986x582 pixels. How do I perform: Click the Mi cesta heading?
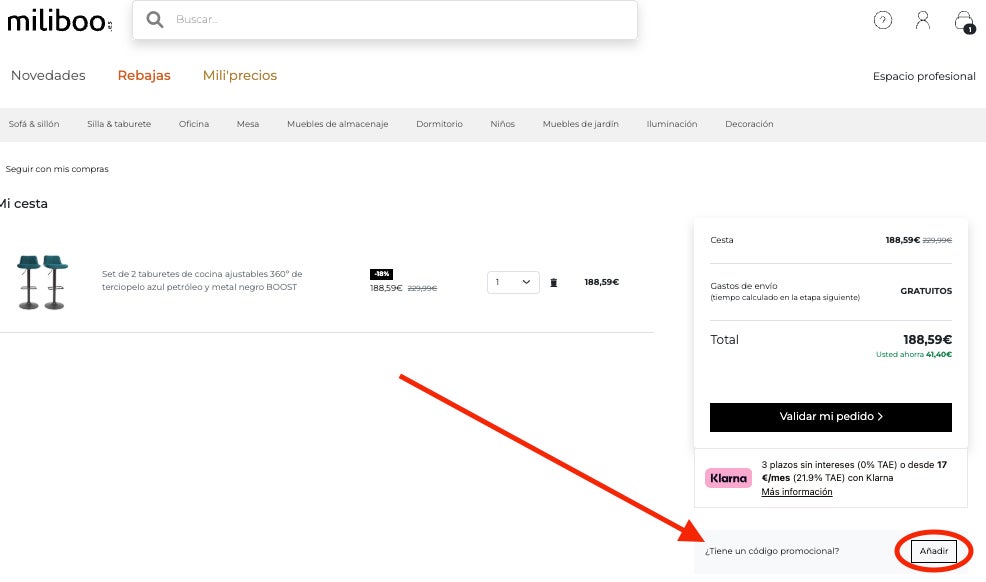click(x=23, y=204)
